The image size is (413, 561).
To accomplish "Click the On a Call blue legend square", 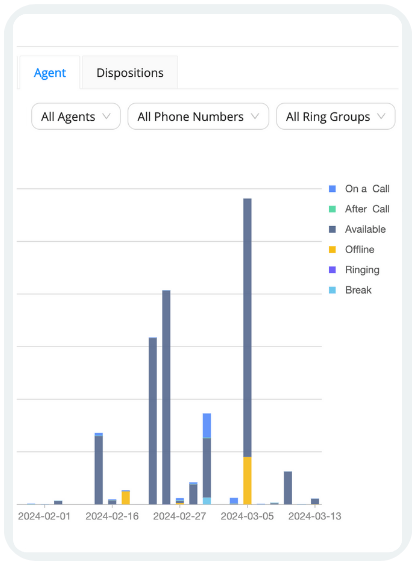I will pos(332,189).
